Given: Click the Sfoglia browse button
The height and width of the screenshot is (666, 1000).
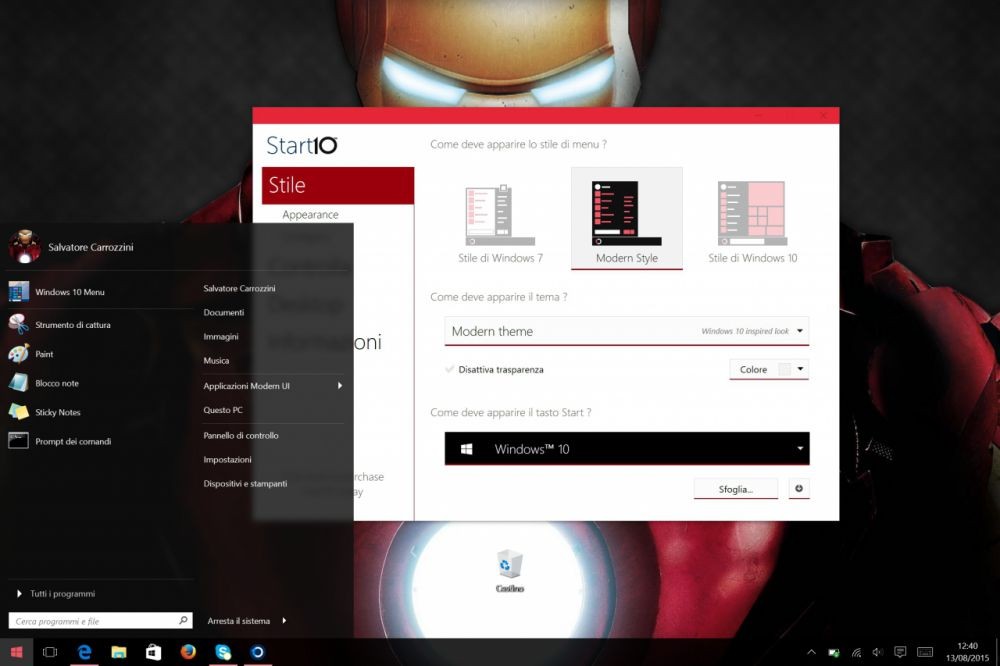Looking at the screenshot, I should [x=735, y=489].
